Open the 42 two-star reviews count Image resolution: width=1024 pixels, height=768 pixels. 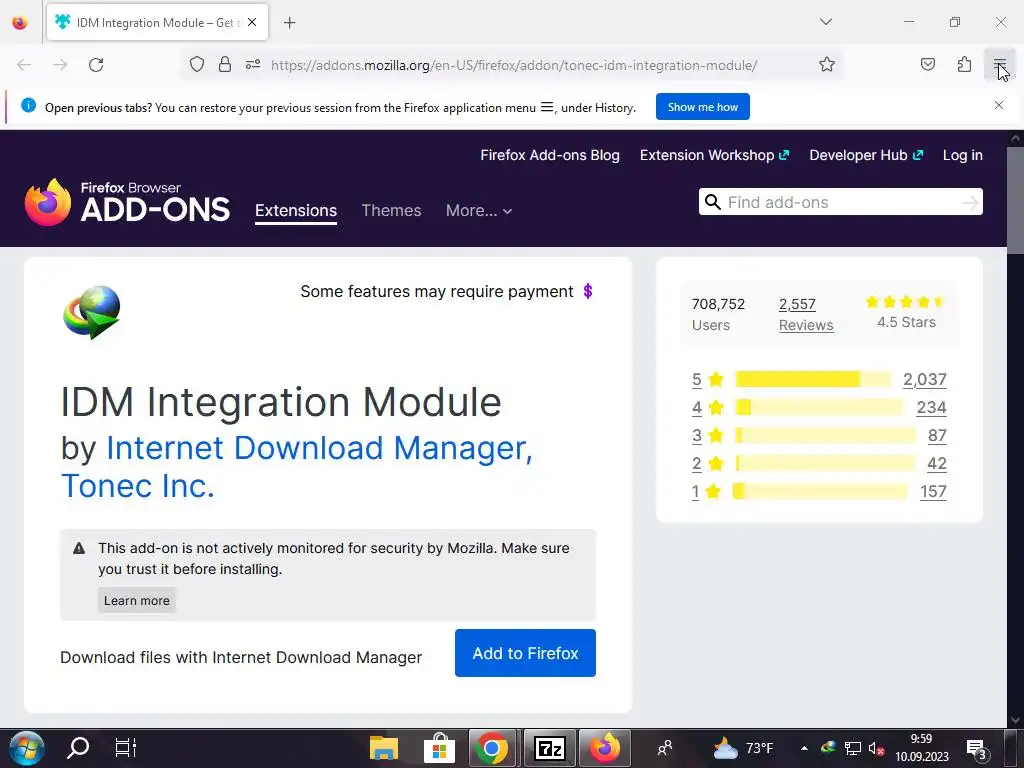(x=936, y=464)
